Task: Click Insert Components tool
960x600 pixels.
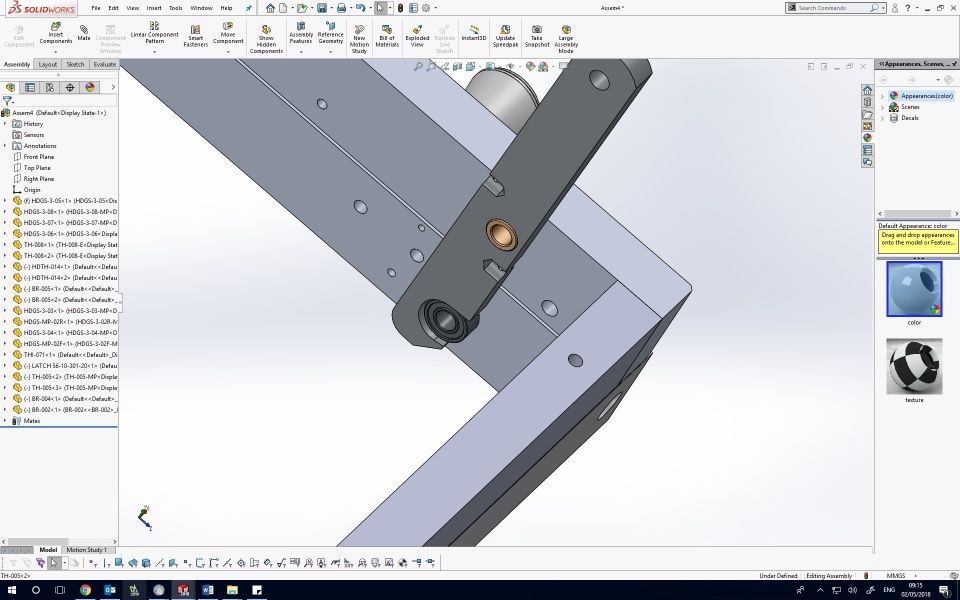Action: [x=56, y=34]
